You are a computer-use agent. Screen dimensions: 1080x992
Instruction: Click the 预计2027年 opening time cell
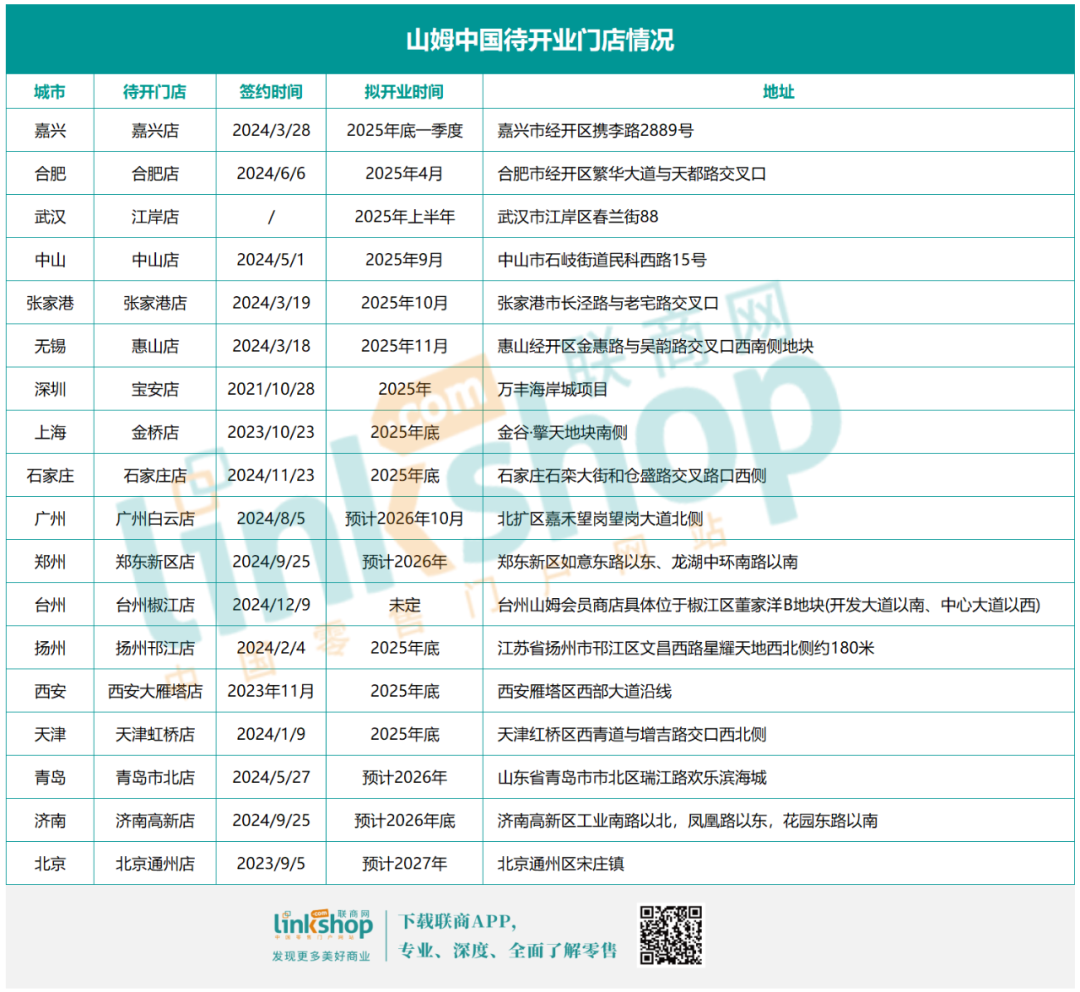(x=404, y=863)
